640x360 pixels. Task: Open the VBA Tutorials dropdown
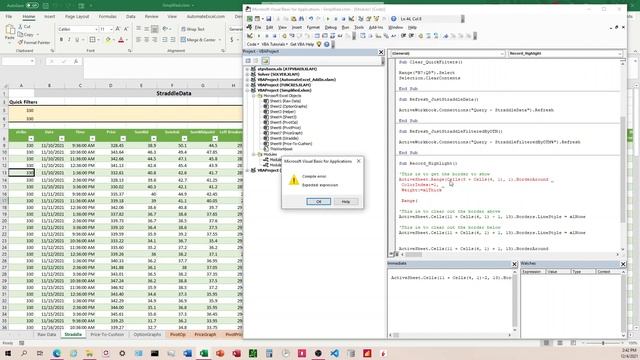point(274,44)
